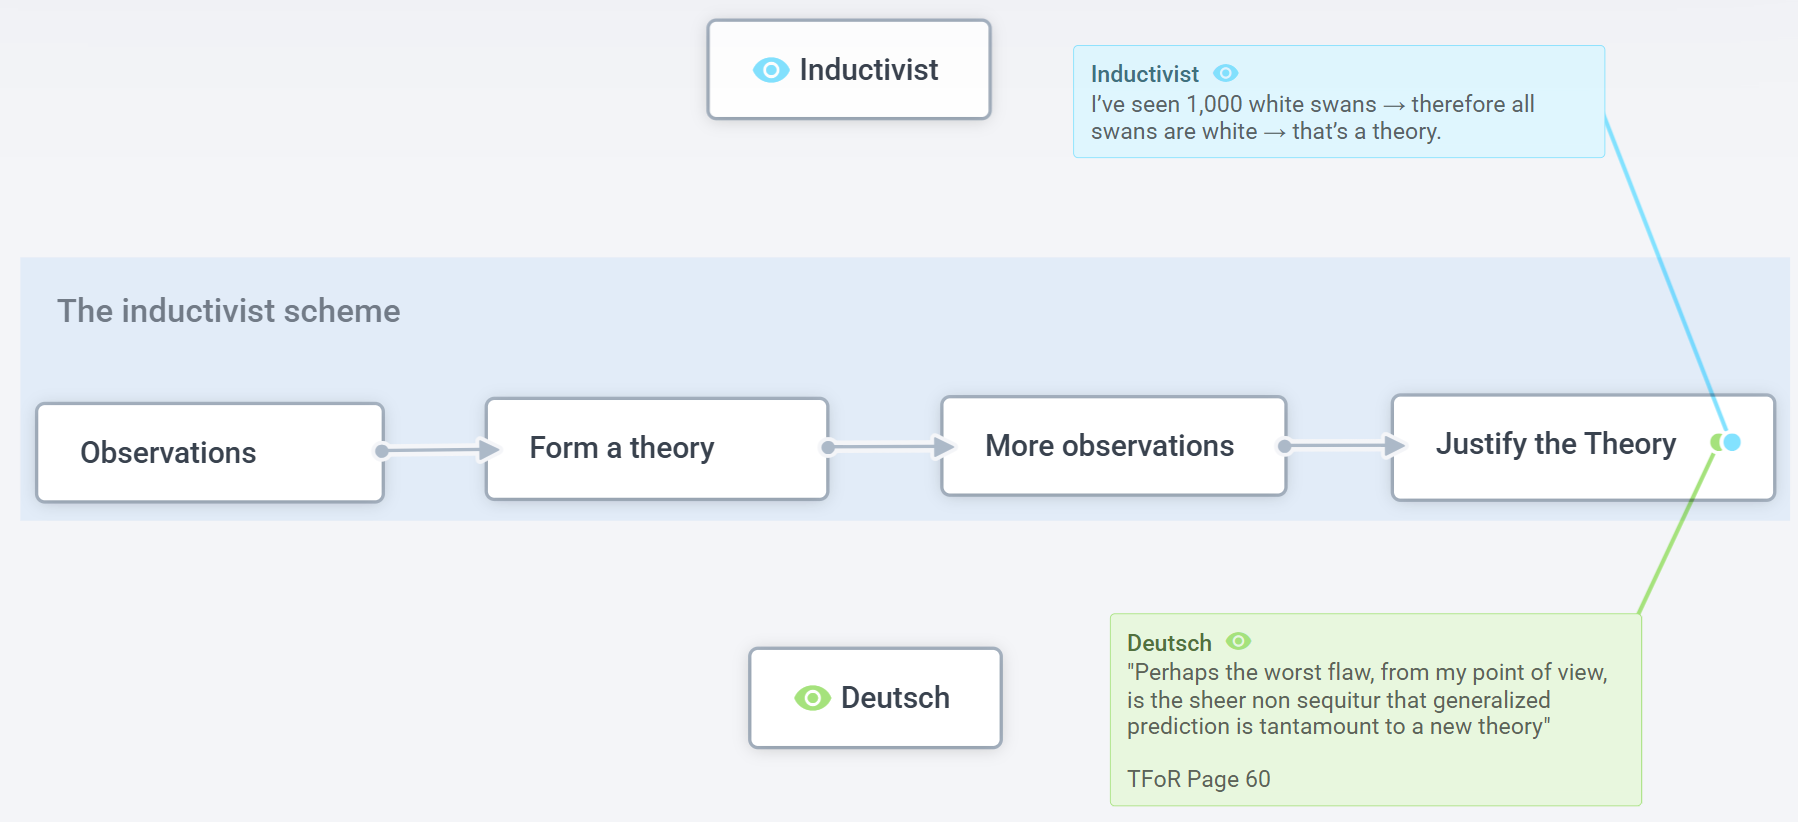Click the connector dot on the Observations node's right edge
Viewport: 1798px width, 822px height.
point(381,451)
